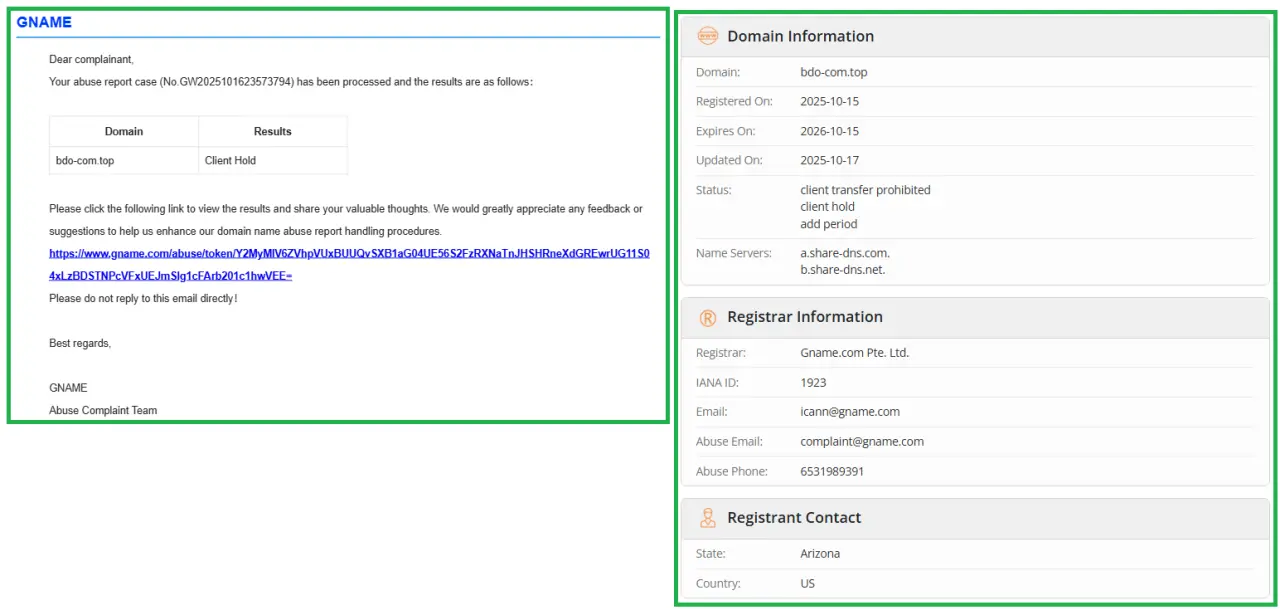
Task: Click the Registrant Contact person icon
Action: [707, 518]
